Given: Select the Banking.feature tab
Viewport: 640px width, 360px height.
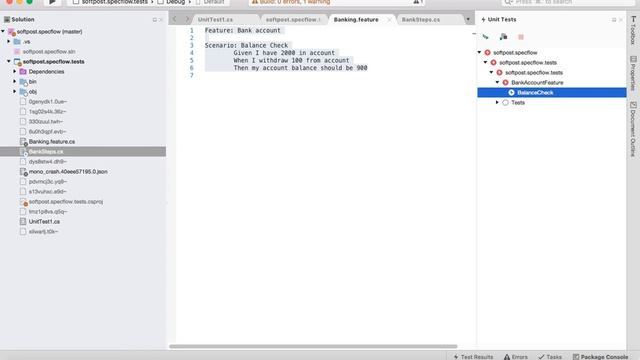Looking at the screenshot, I should (x=356, y=20).
